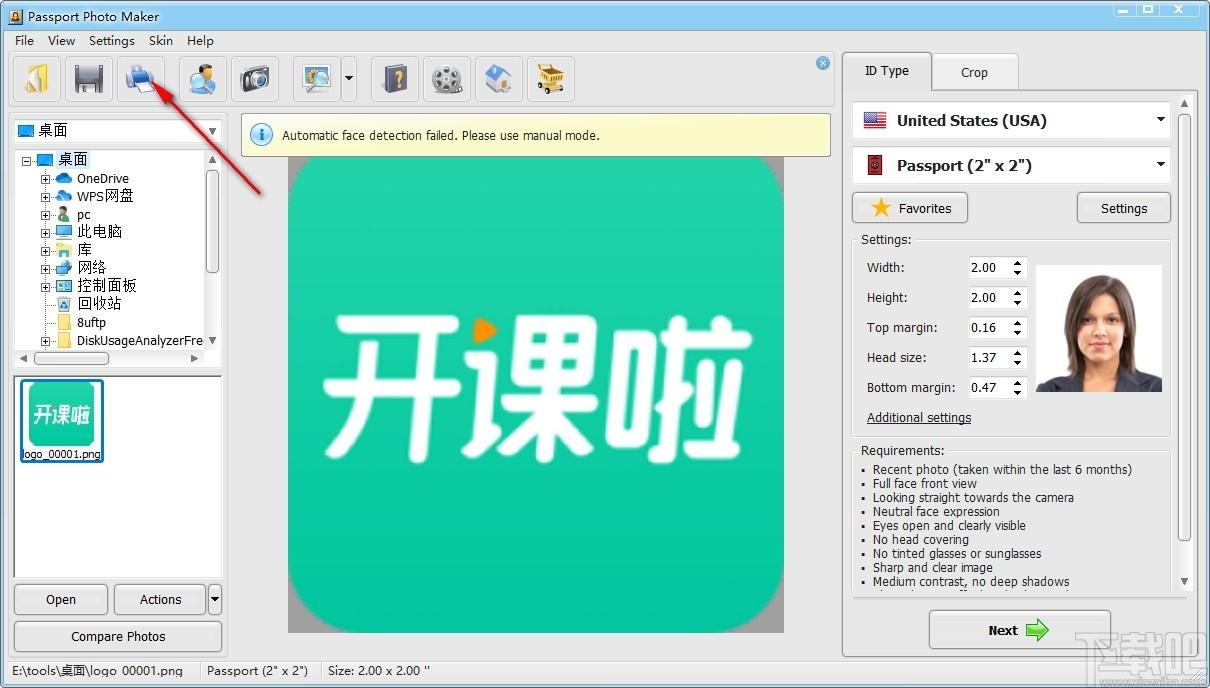Open the United States country dropdown
Screen dimensions: 1210x688
pos(1011,120)
